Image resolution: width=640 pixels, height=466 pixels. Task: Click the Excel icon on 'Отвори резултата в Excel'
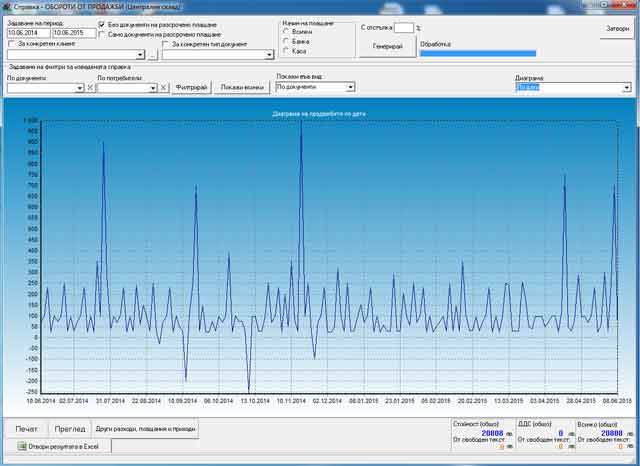20,447
